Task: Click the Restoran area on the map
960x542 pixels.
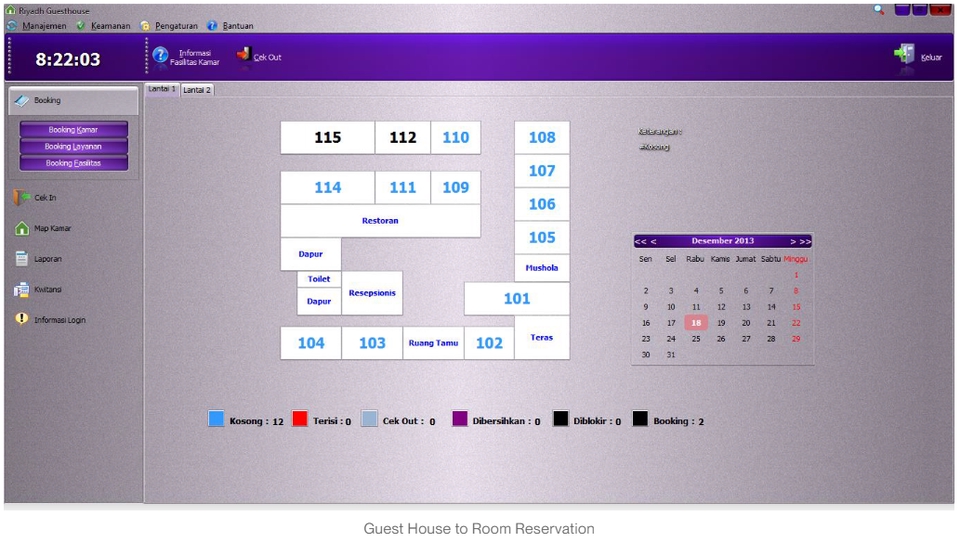Action: point(380,220)
